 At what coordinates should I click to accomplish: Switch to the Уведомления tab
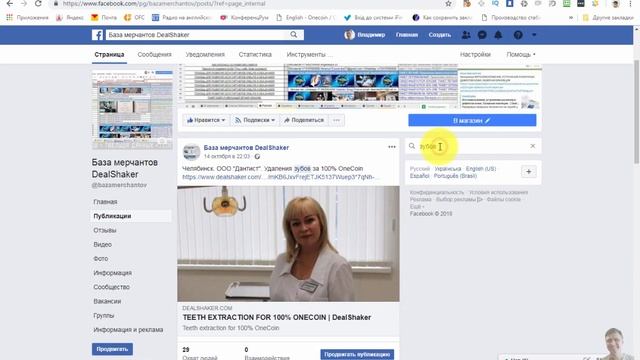coord(205,54)
